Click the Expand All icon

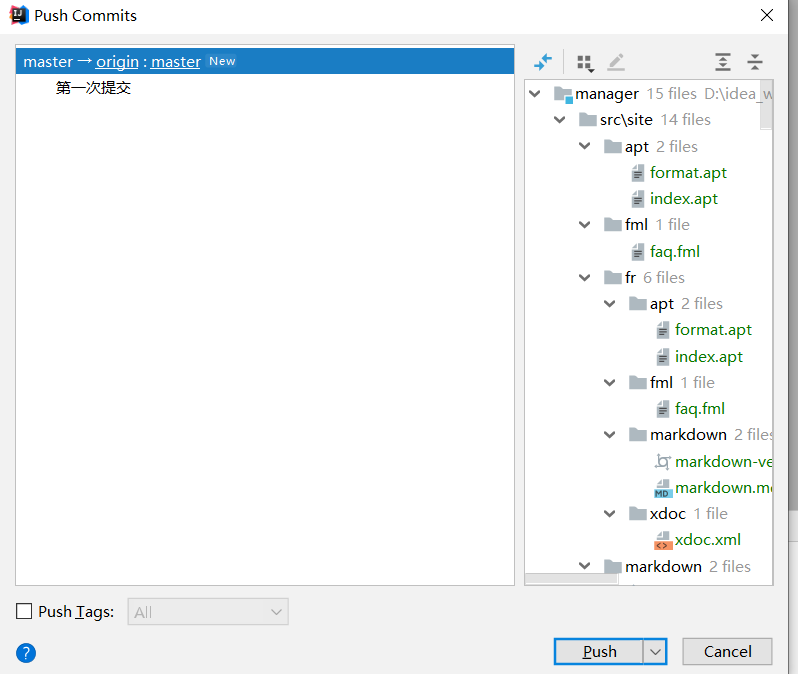723,62
